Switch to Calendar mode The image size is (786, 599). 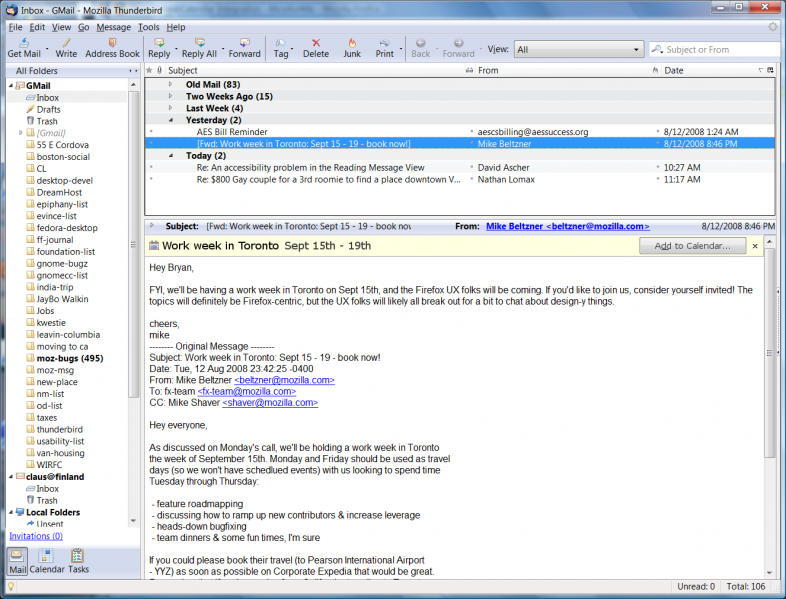click(47, 561)
